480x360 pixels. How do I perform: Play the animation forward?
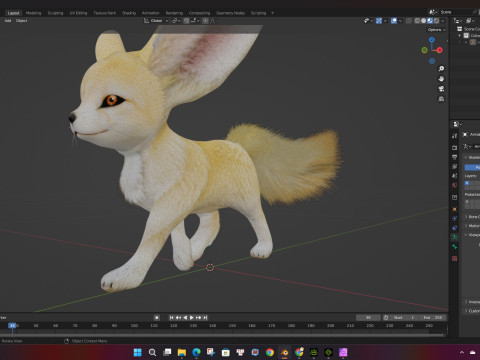[x=192, y=318]
